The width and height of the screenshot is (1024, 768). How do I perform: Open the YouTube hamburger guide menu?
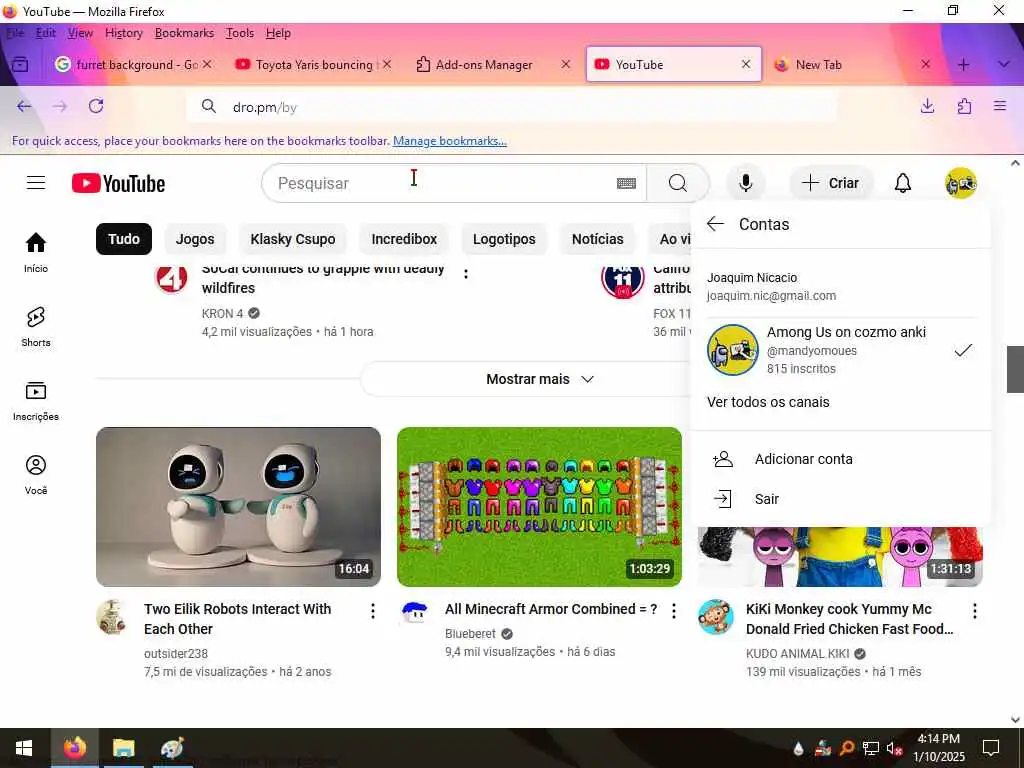pos(36,183)
